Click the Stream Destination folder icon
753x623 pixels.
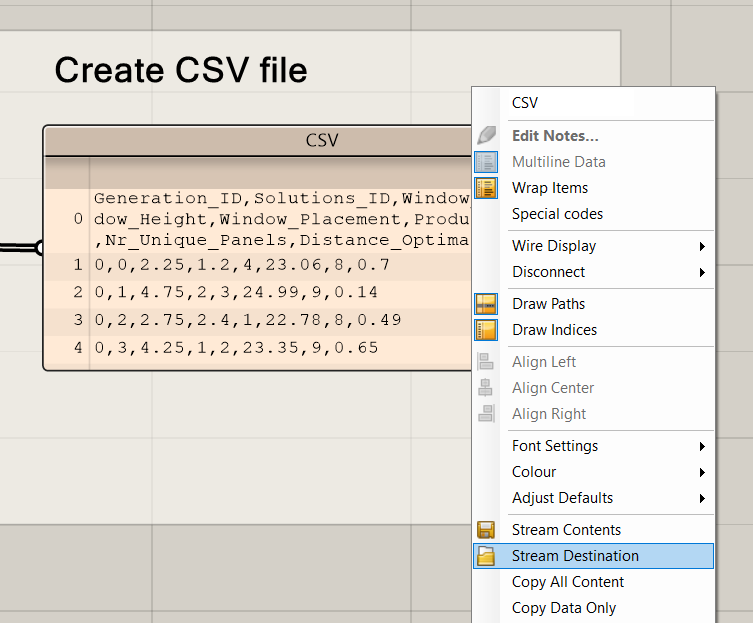pyautogui.click(x=486, y=556)
